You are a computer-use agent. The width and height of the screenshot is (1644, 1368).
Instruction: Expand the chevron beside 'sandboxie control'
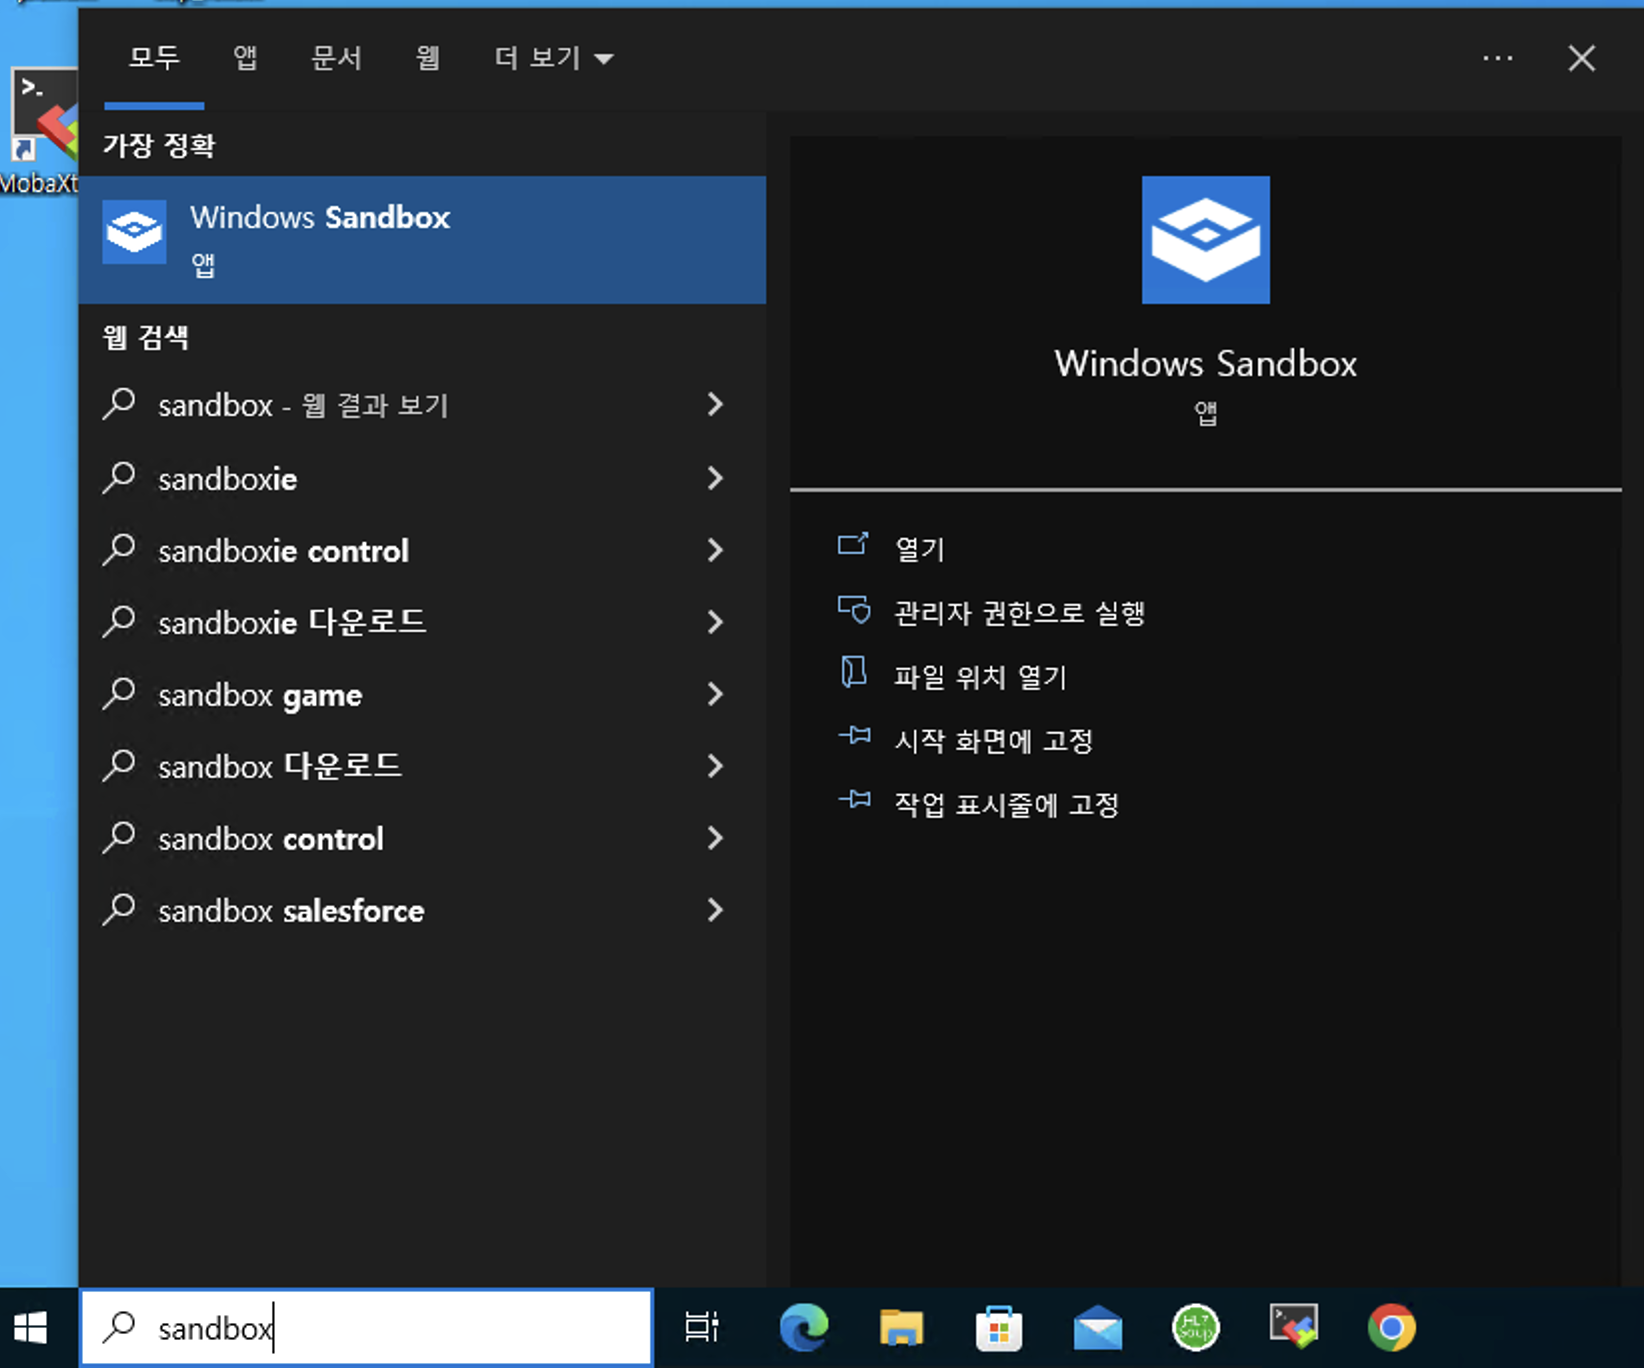(x=714, y=550)
